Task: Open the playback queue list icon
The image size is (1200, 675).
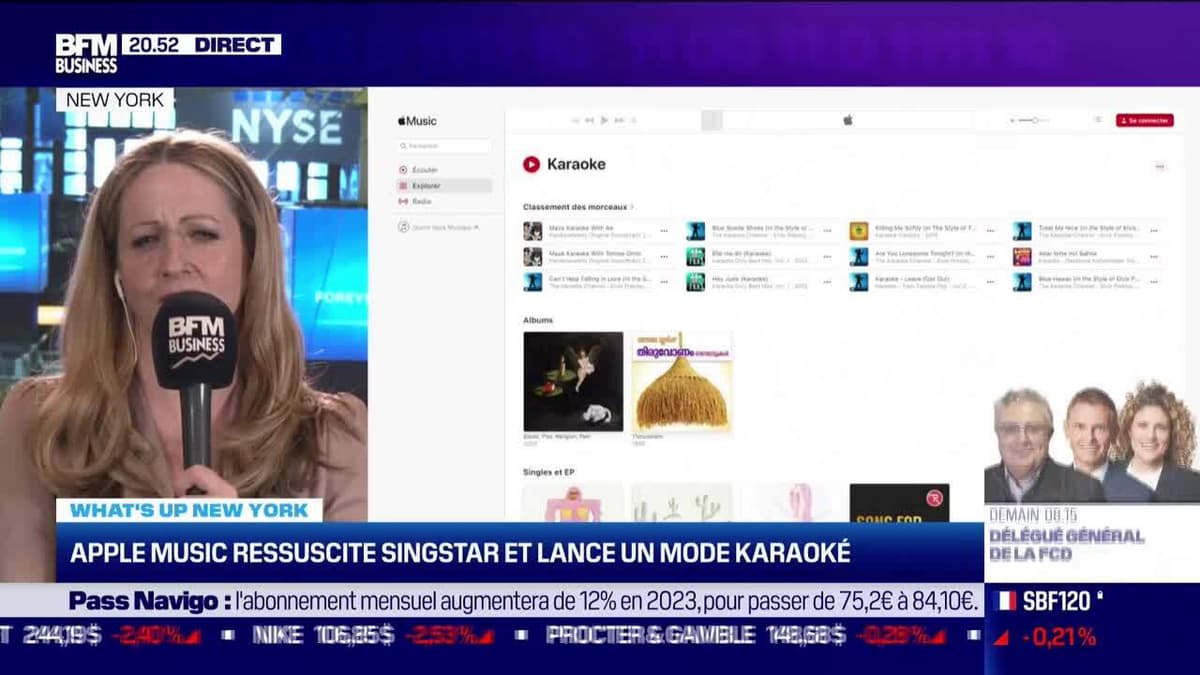Action: 1097,120
